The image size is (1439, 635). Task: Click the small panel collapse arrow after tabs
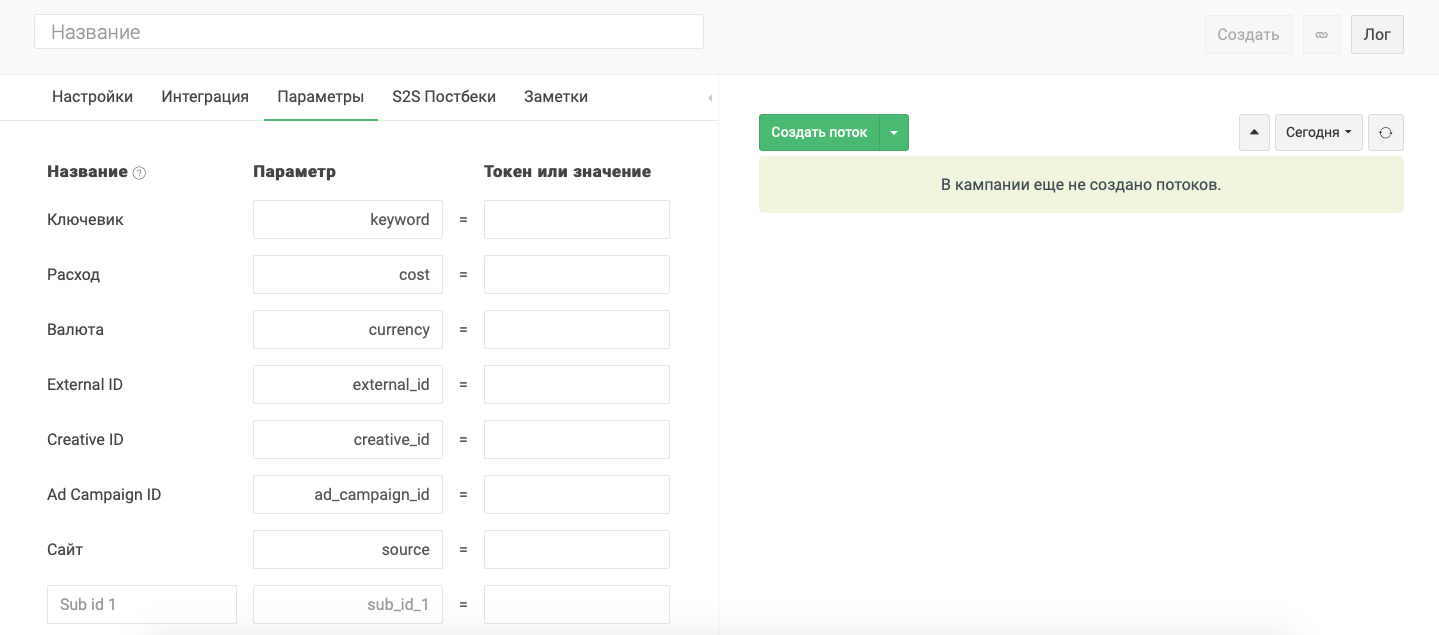pos(710,98)
